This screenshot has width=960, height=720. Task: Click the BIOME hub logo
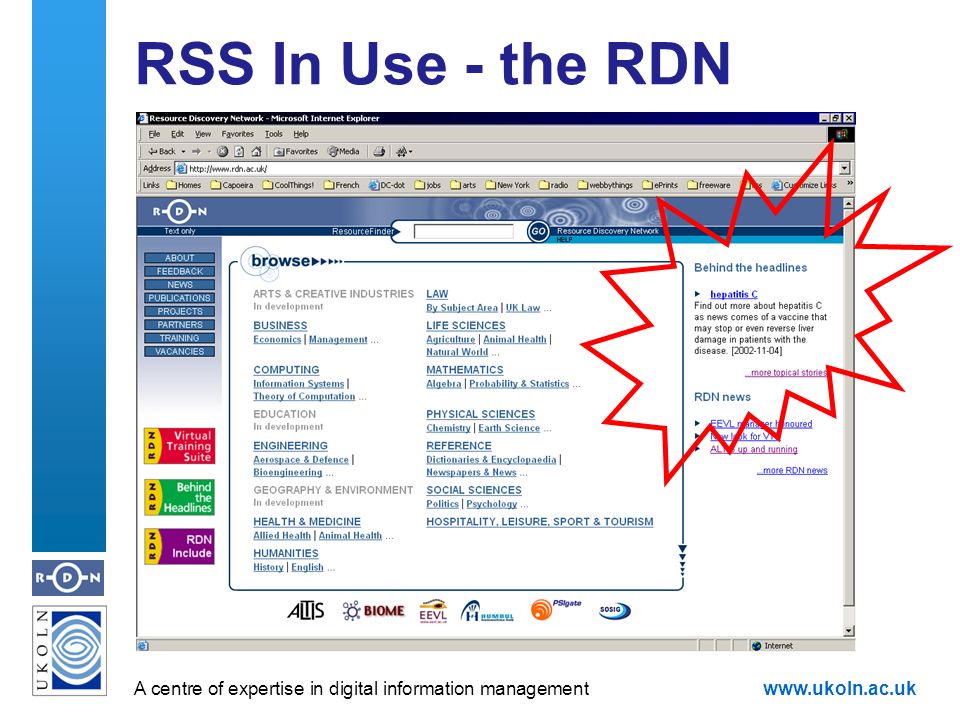(373, 611)
